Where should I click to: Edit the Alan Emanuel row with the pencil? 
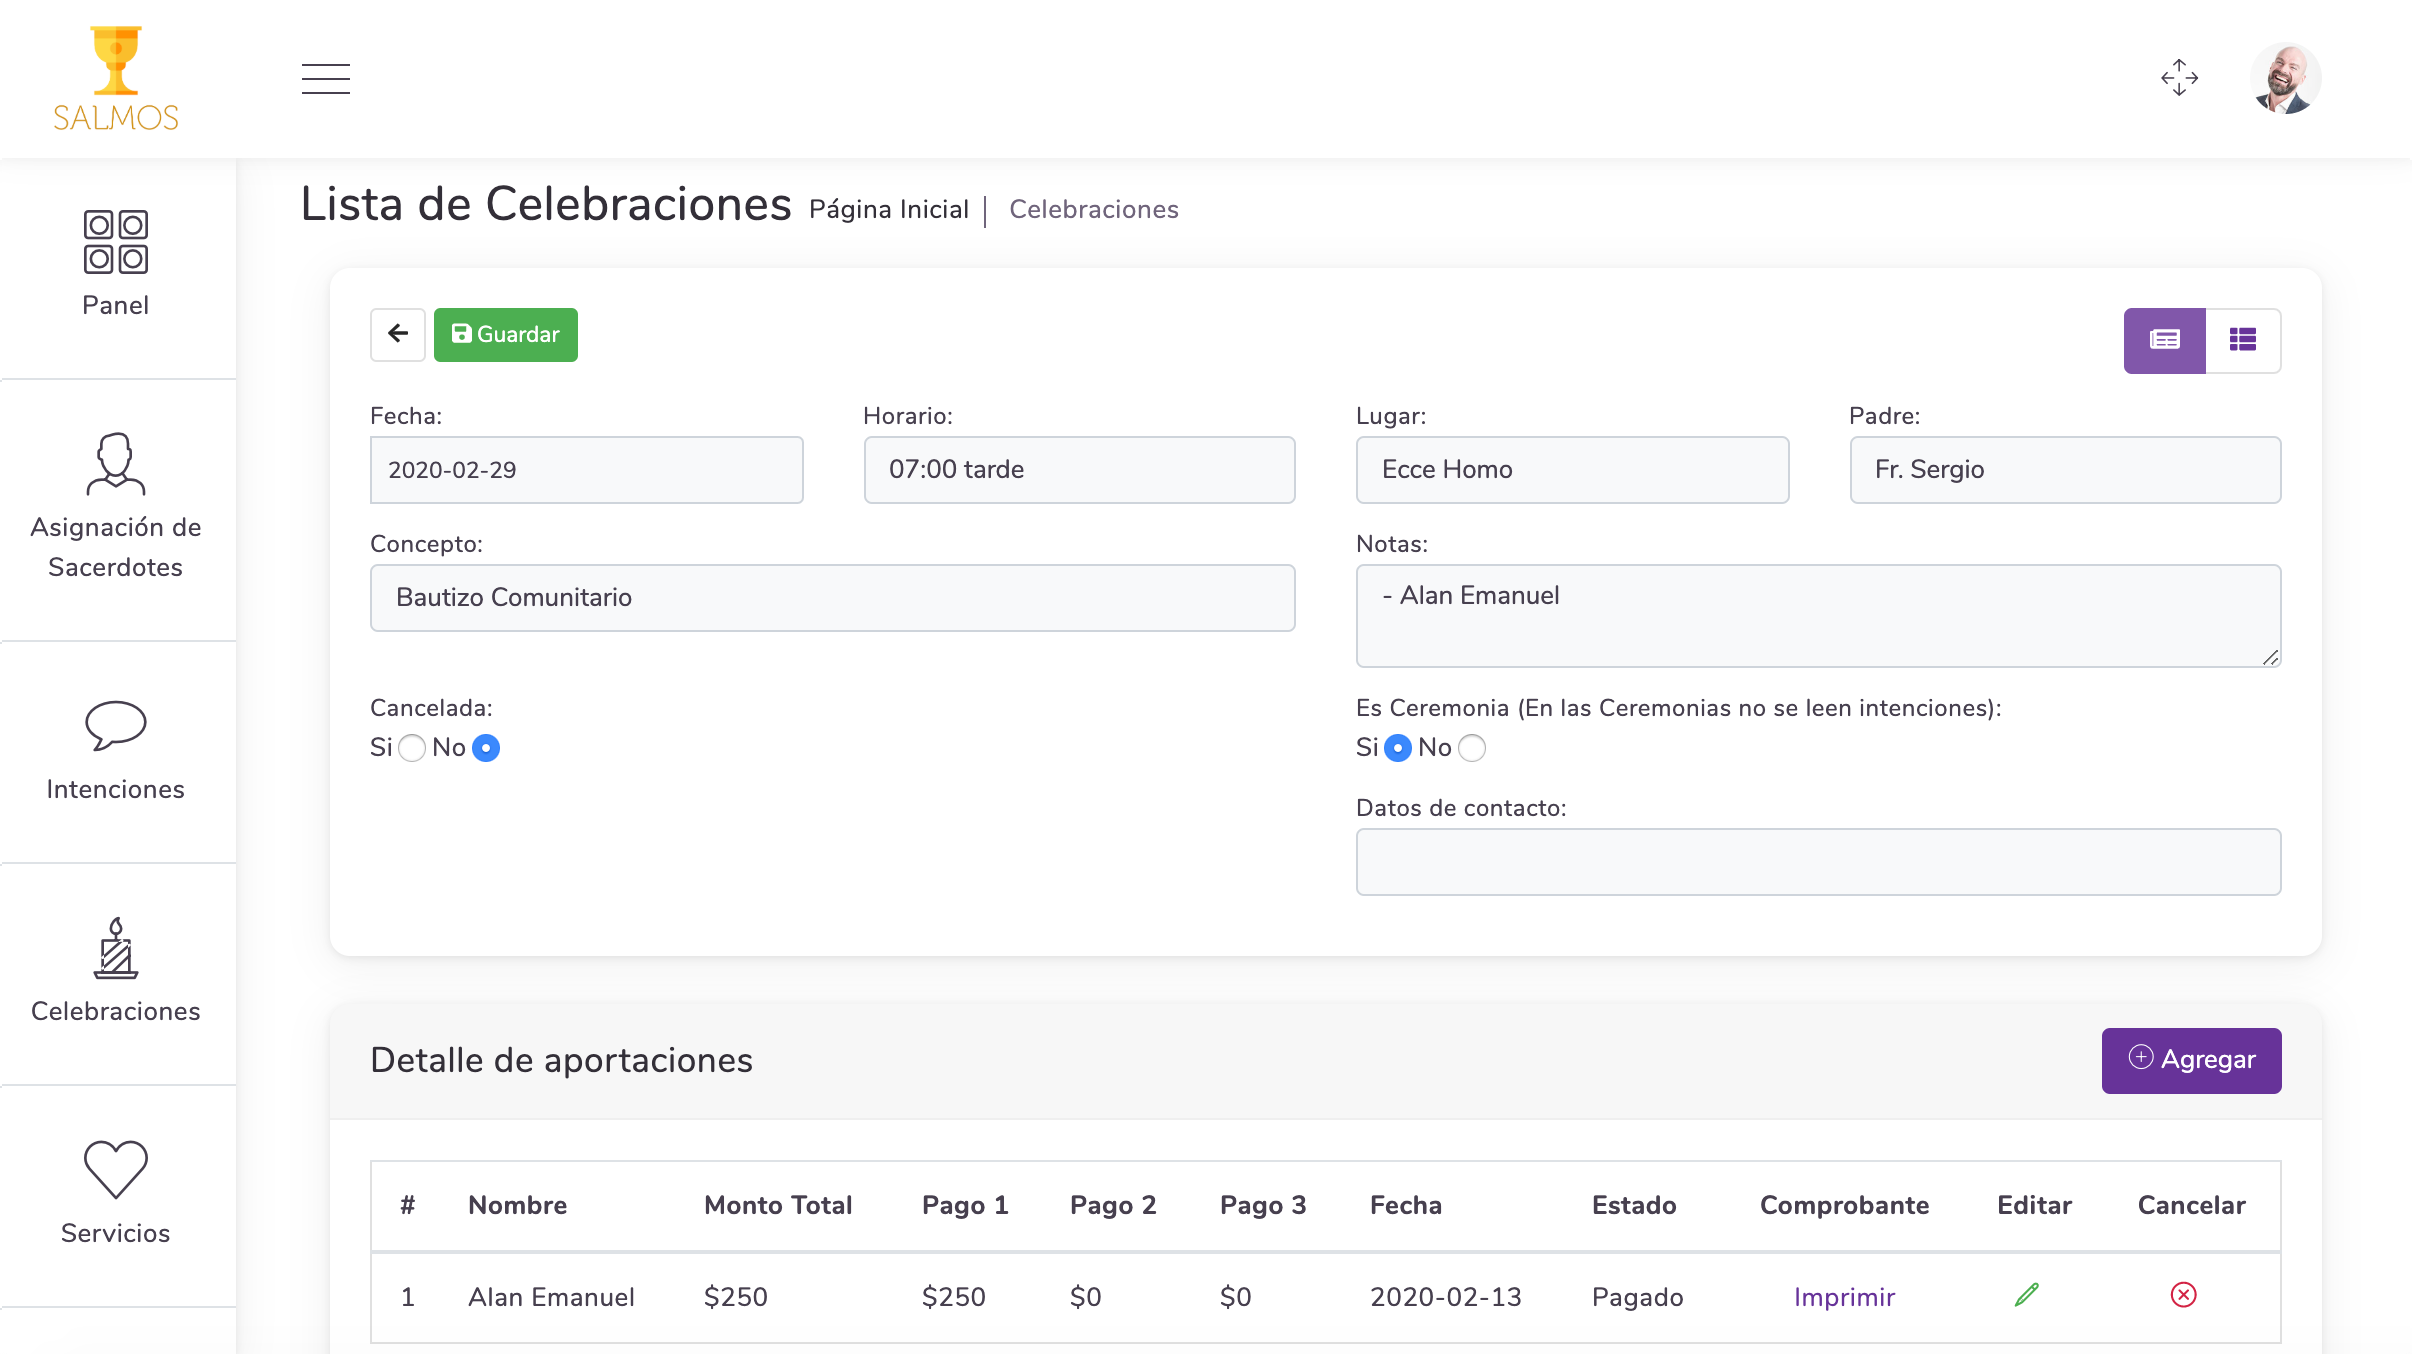click(x=2027, y=1295)
